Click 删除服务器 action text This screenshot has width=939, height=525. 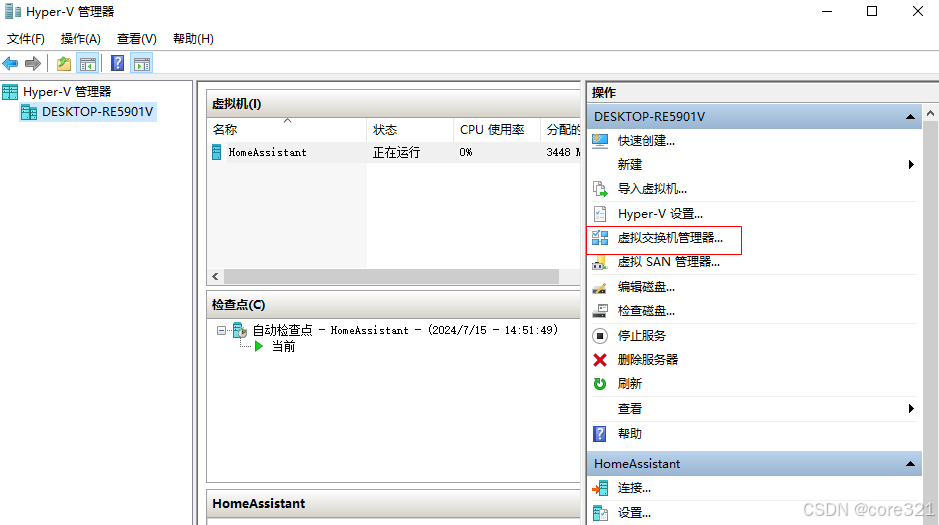point(647,360)
